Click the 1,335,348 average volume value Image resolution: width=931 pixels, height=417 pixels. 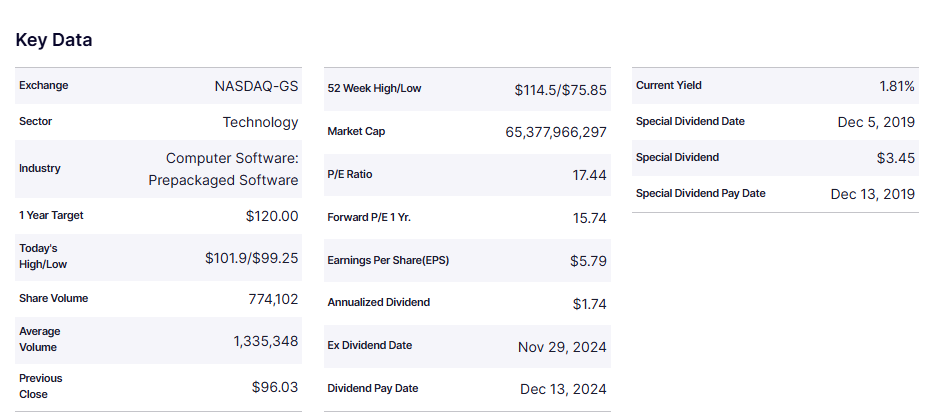pyautogui.click(x=265, y=341)
